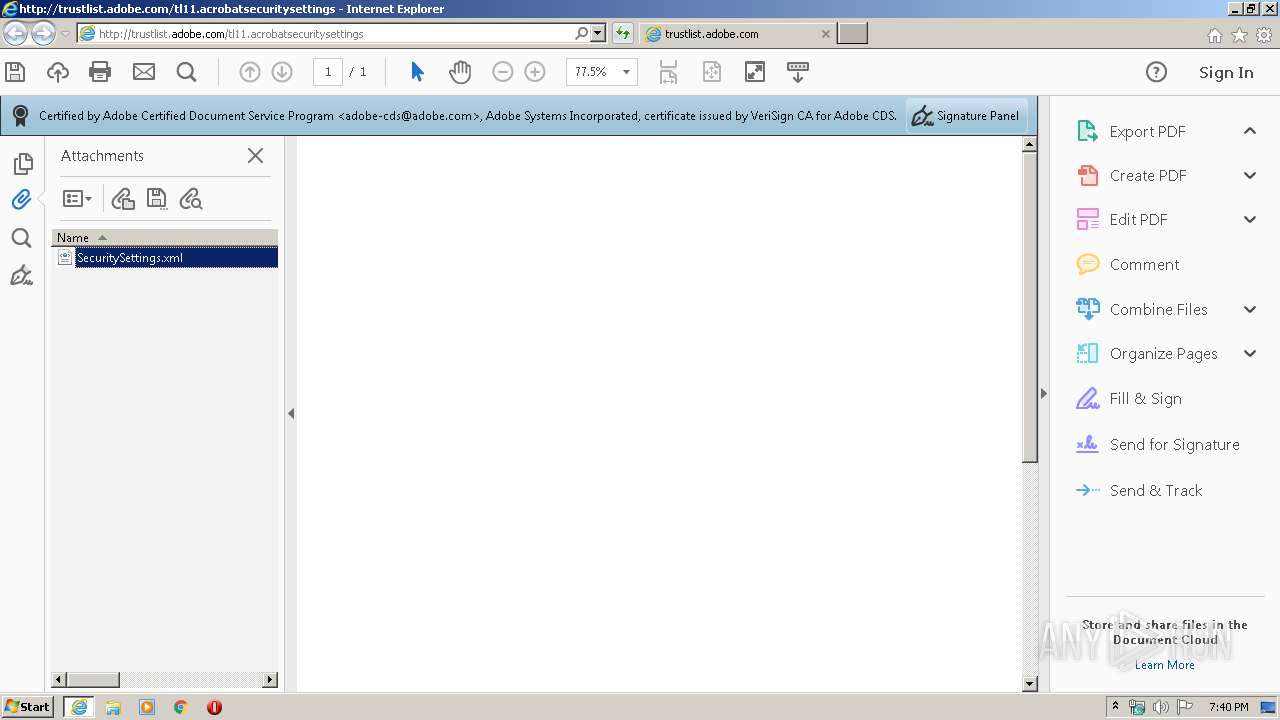Open Signatures panel pen icon

point(21,275)
